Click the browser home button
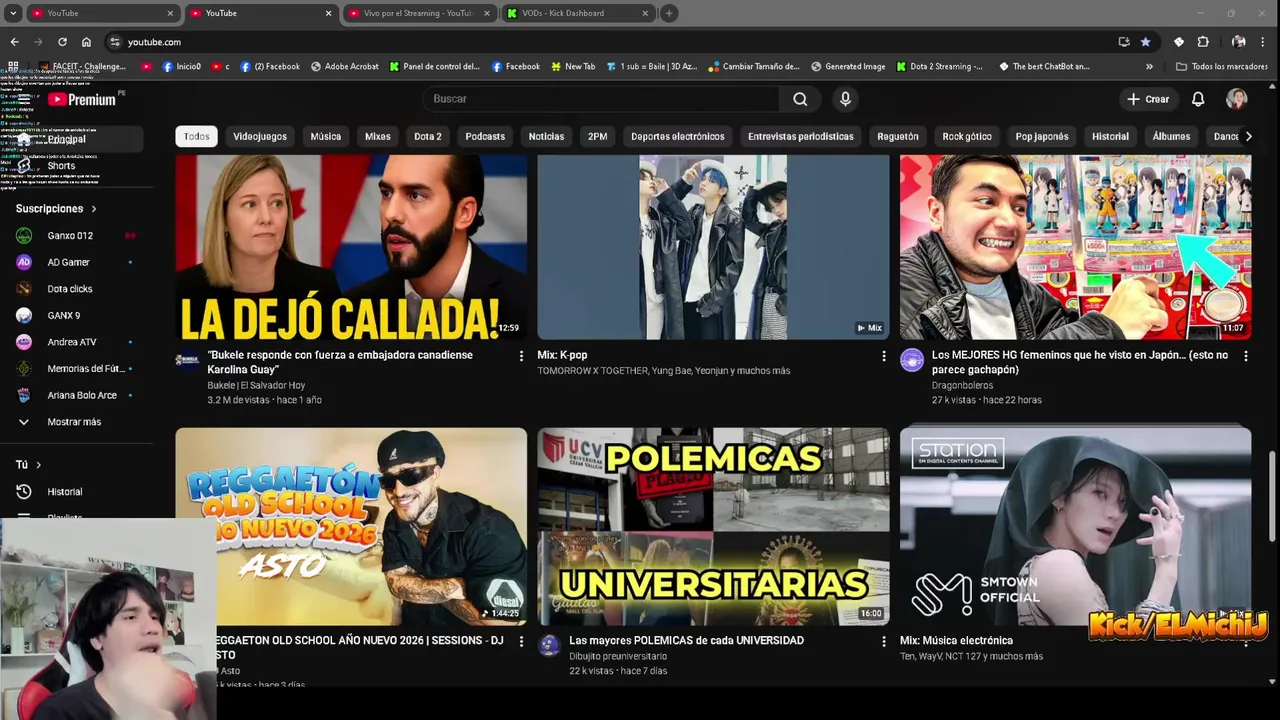 [x=86, y=42]
